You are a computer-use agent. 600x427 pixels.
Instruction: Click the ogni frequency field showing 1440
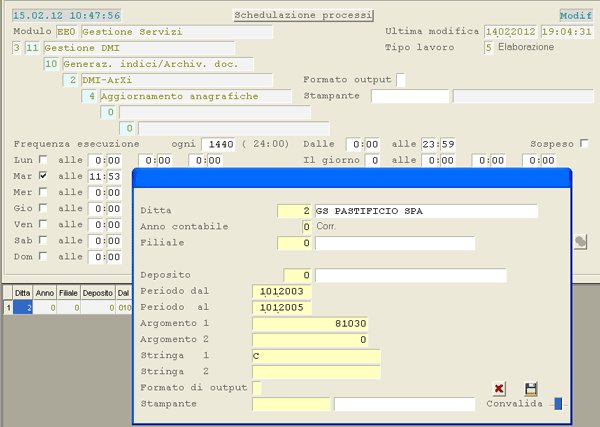click(x=216, y=144)
